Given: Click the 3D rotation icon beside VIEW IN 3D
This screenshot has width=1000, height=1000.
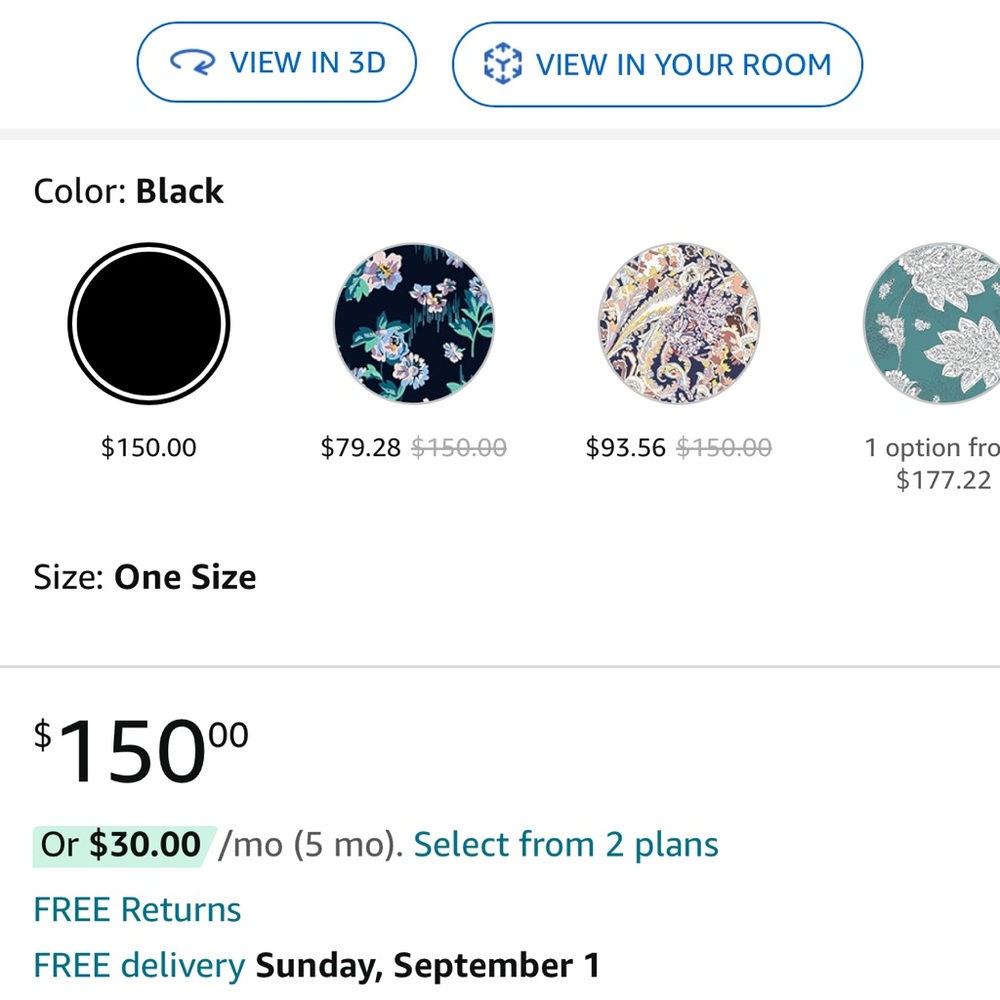Looking at the screenshot, I should [196, 62].
